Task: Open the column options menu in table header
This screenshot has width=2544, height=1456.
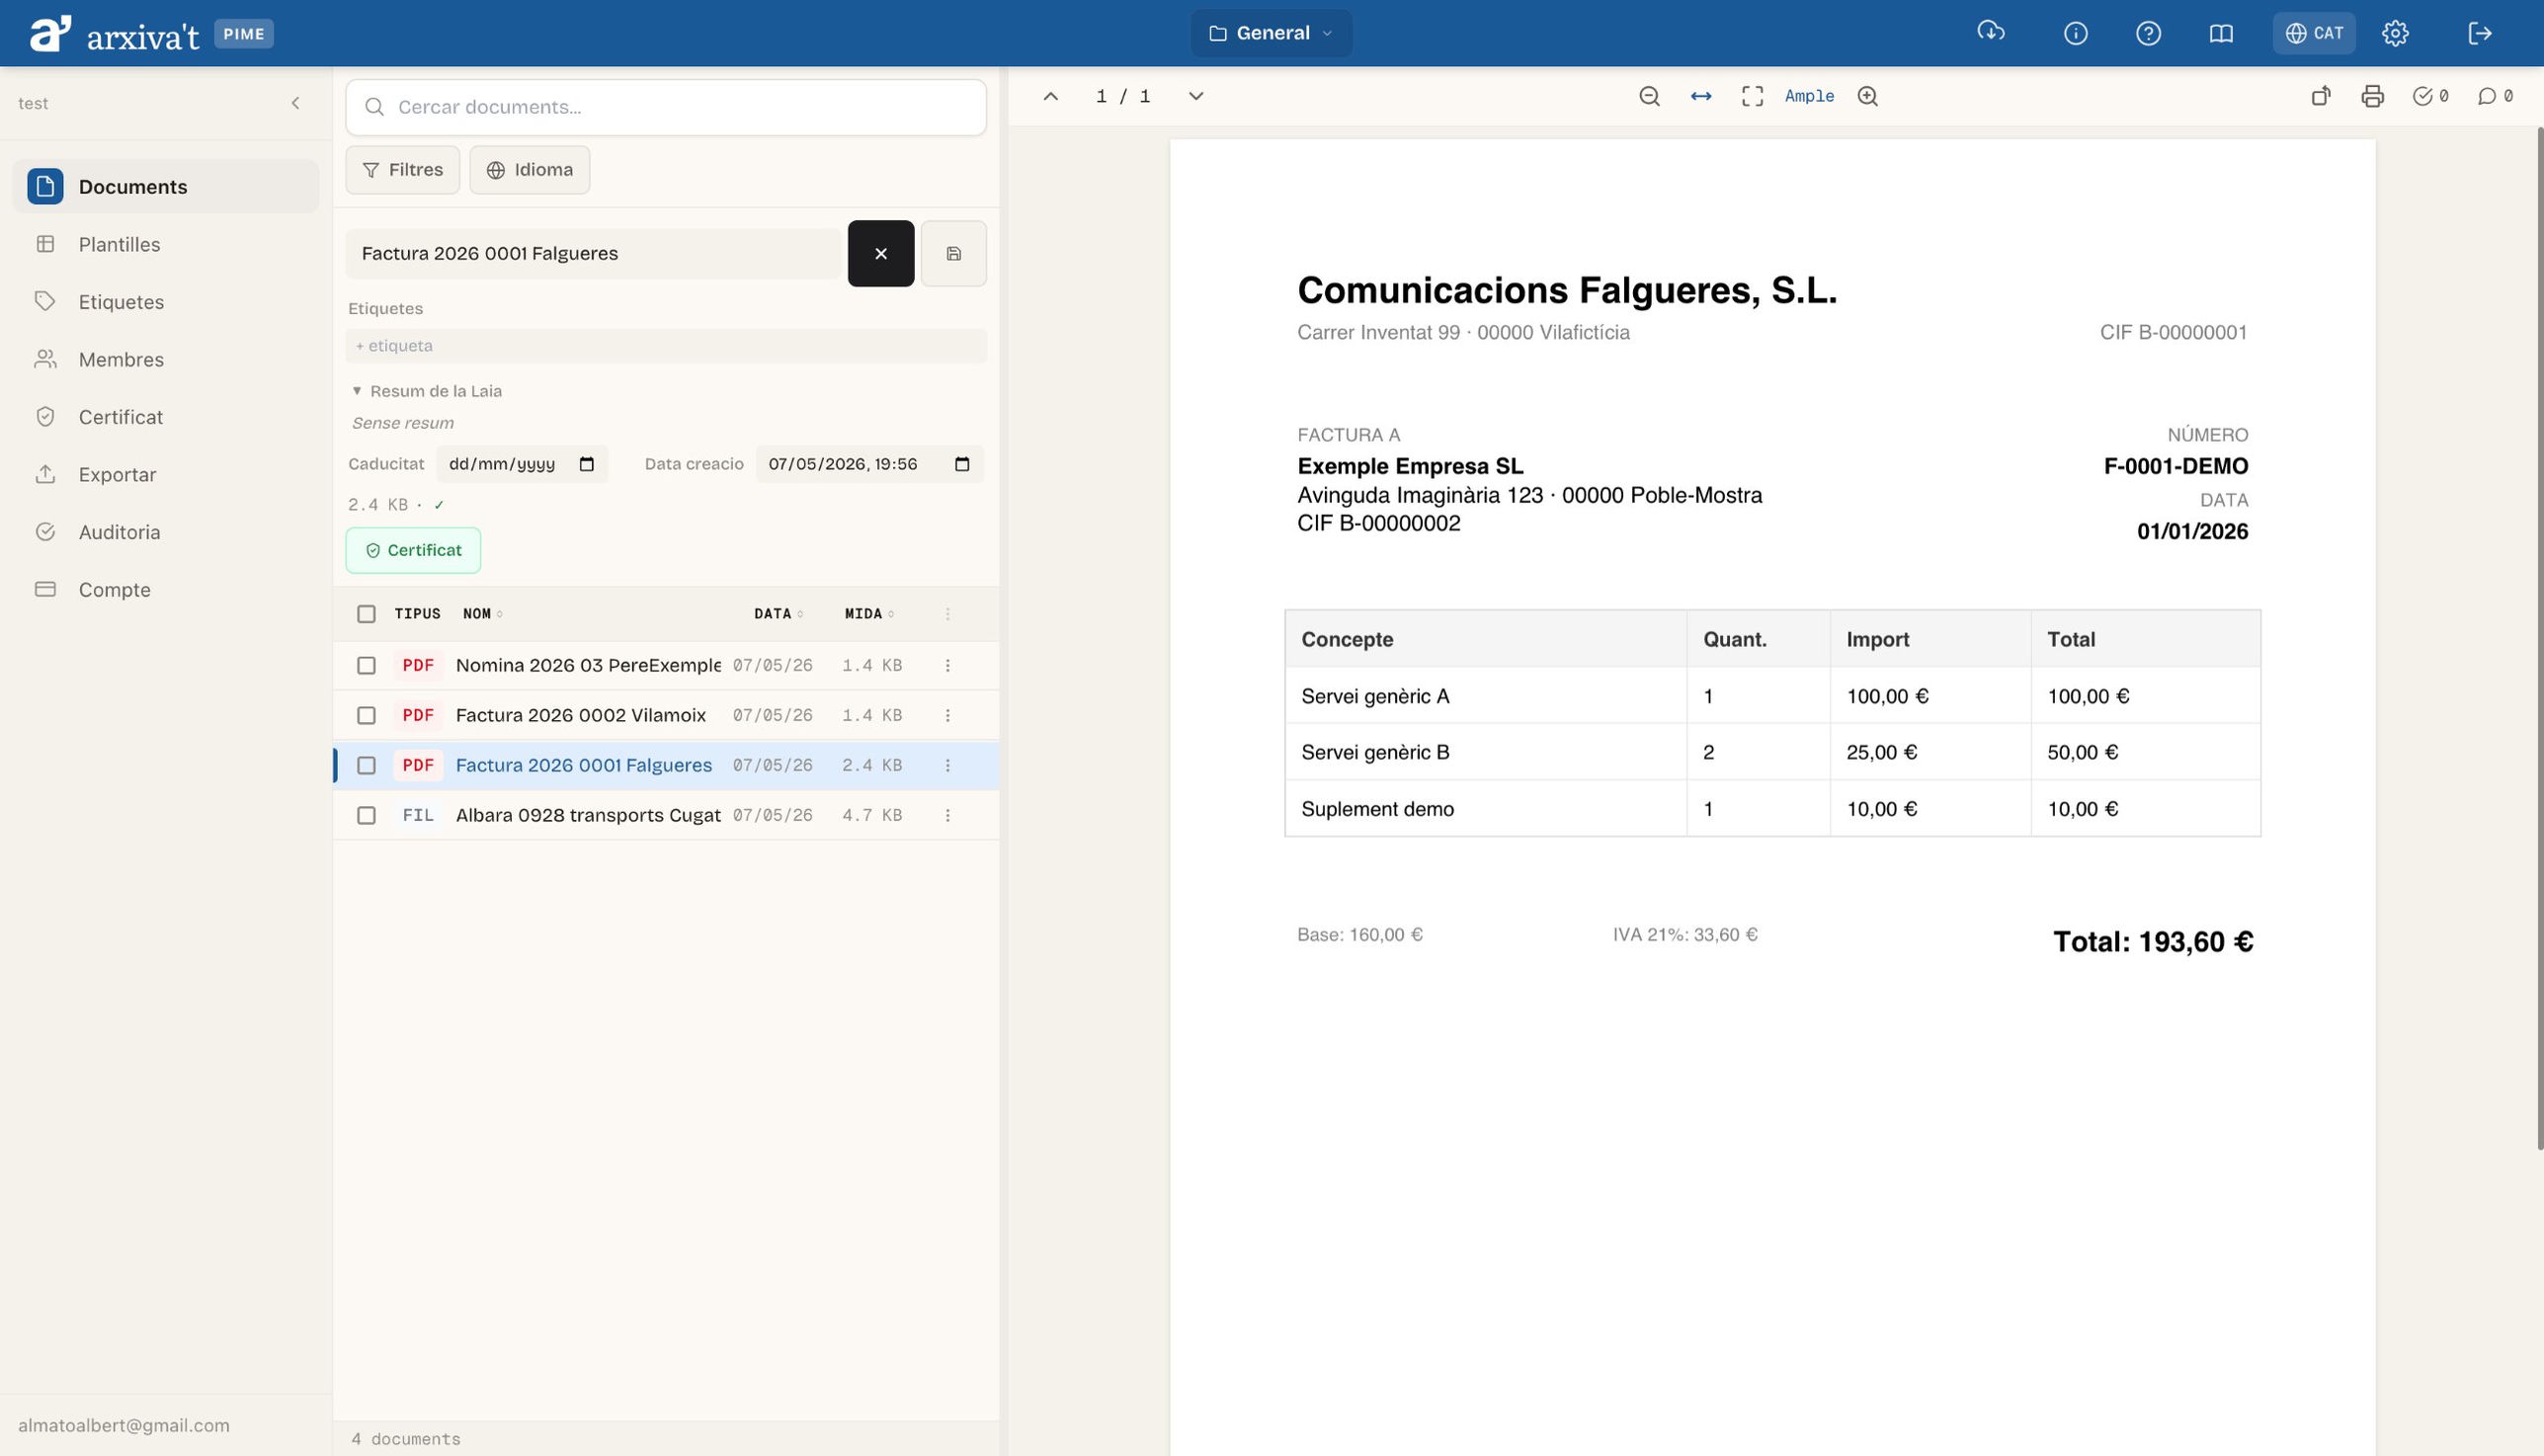Action: 948,614
